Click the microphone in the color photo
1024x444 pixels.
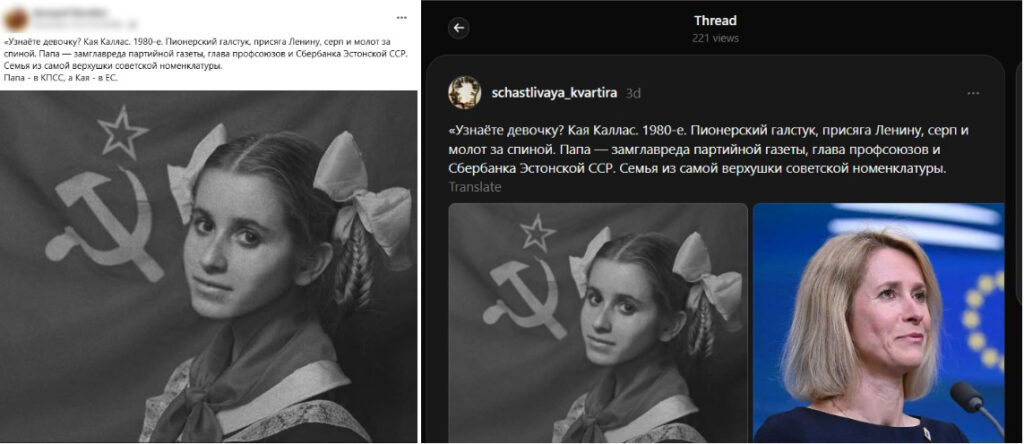point(976,405)
